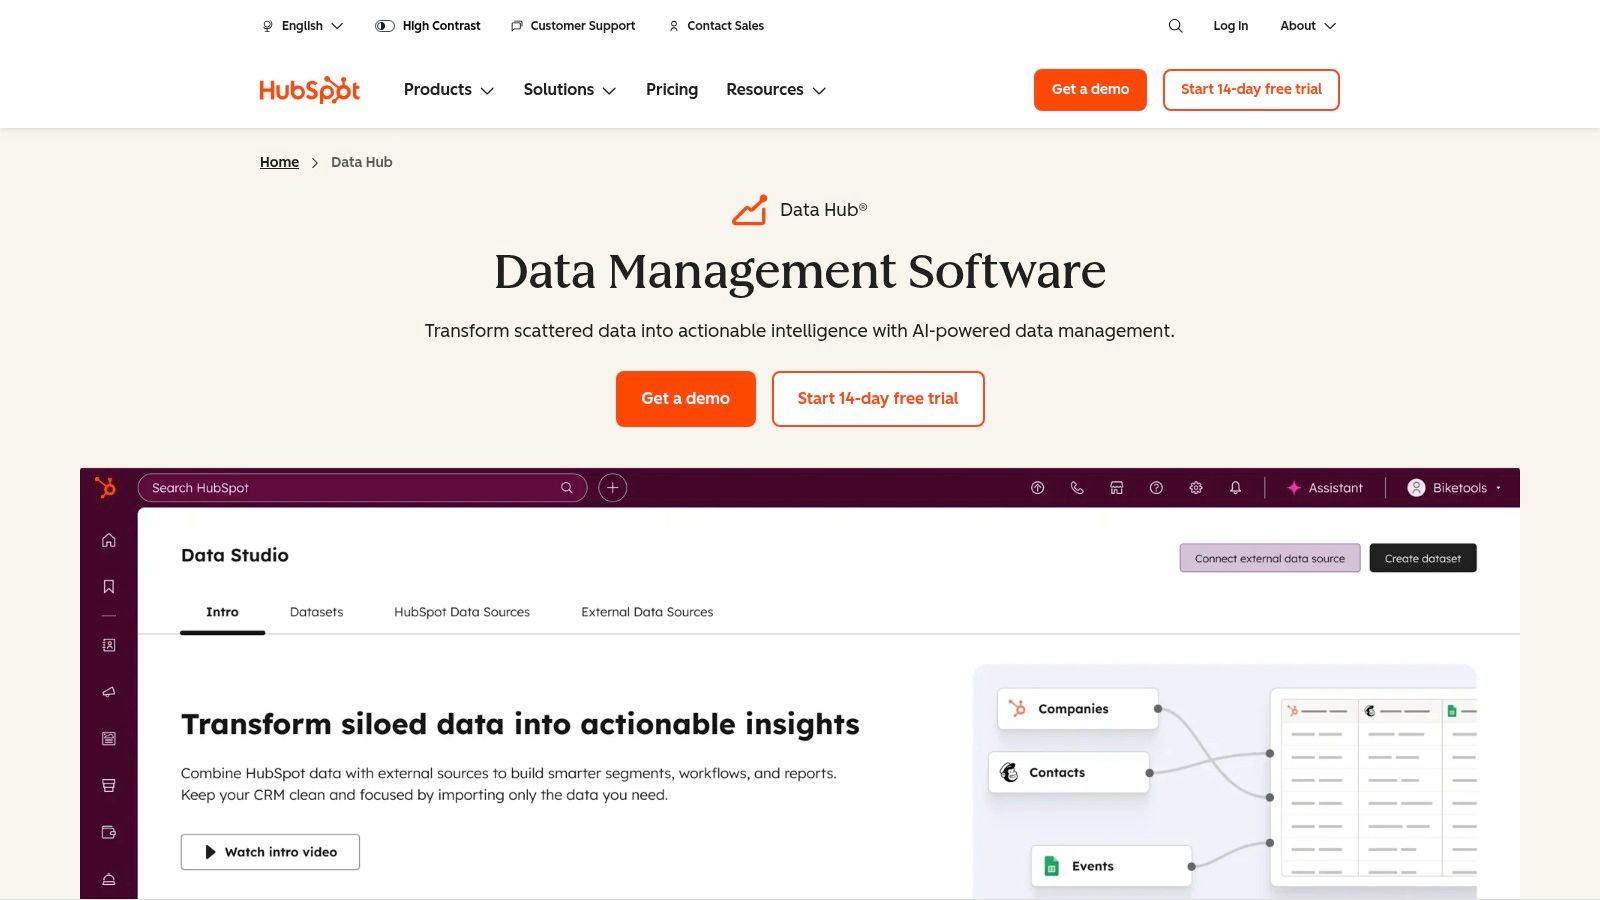Open the Settings gear icon in the top bar
Screen dimensions: 1600x900
1196,487
